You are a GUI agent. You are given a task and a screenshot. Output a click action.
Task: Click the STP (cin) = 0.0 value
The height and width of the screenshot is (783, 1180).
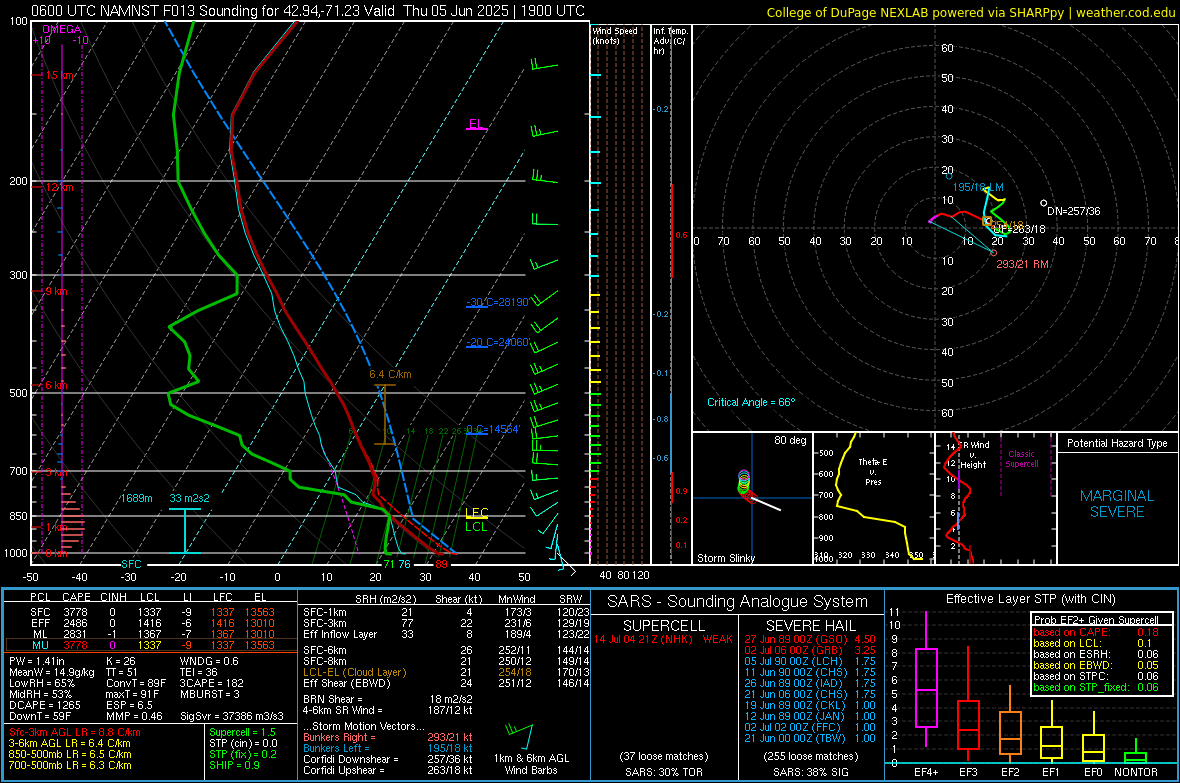243,743
